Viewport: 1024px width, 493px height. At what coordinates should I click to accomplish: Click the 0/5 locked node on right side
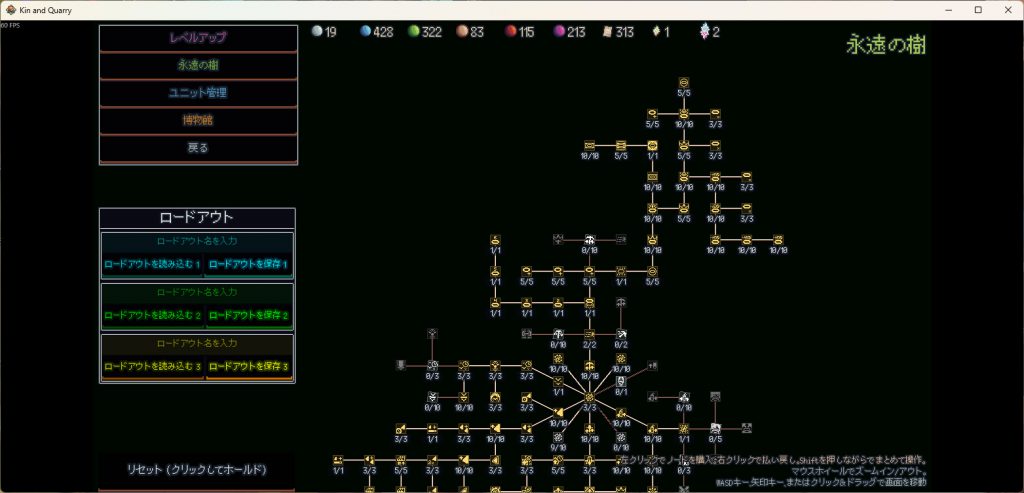715,428
